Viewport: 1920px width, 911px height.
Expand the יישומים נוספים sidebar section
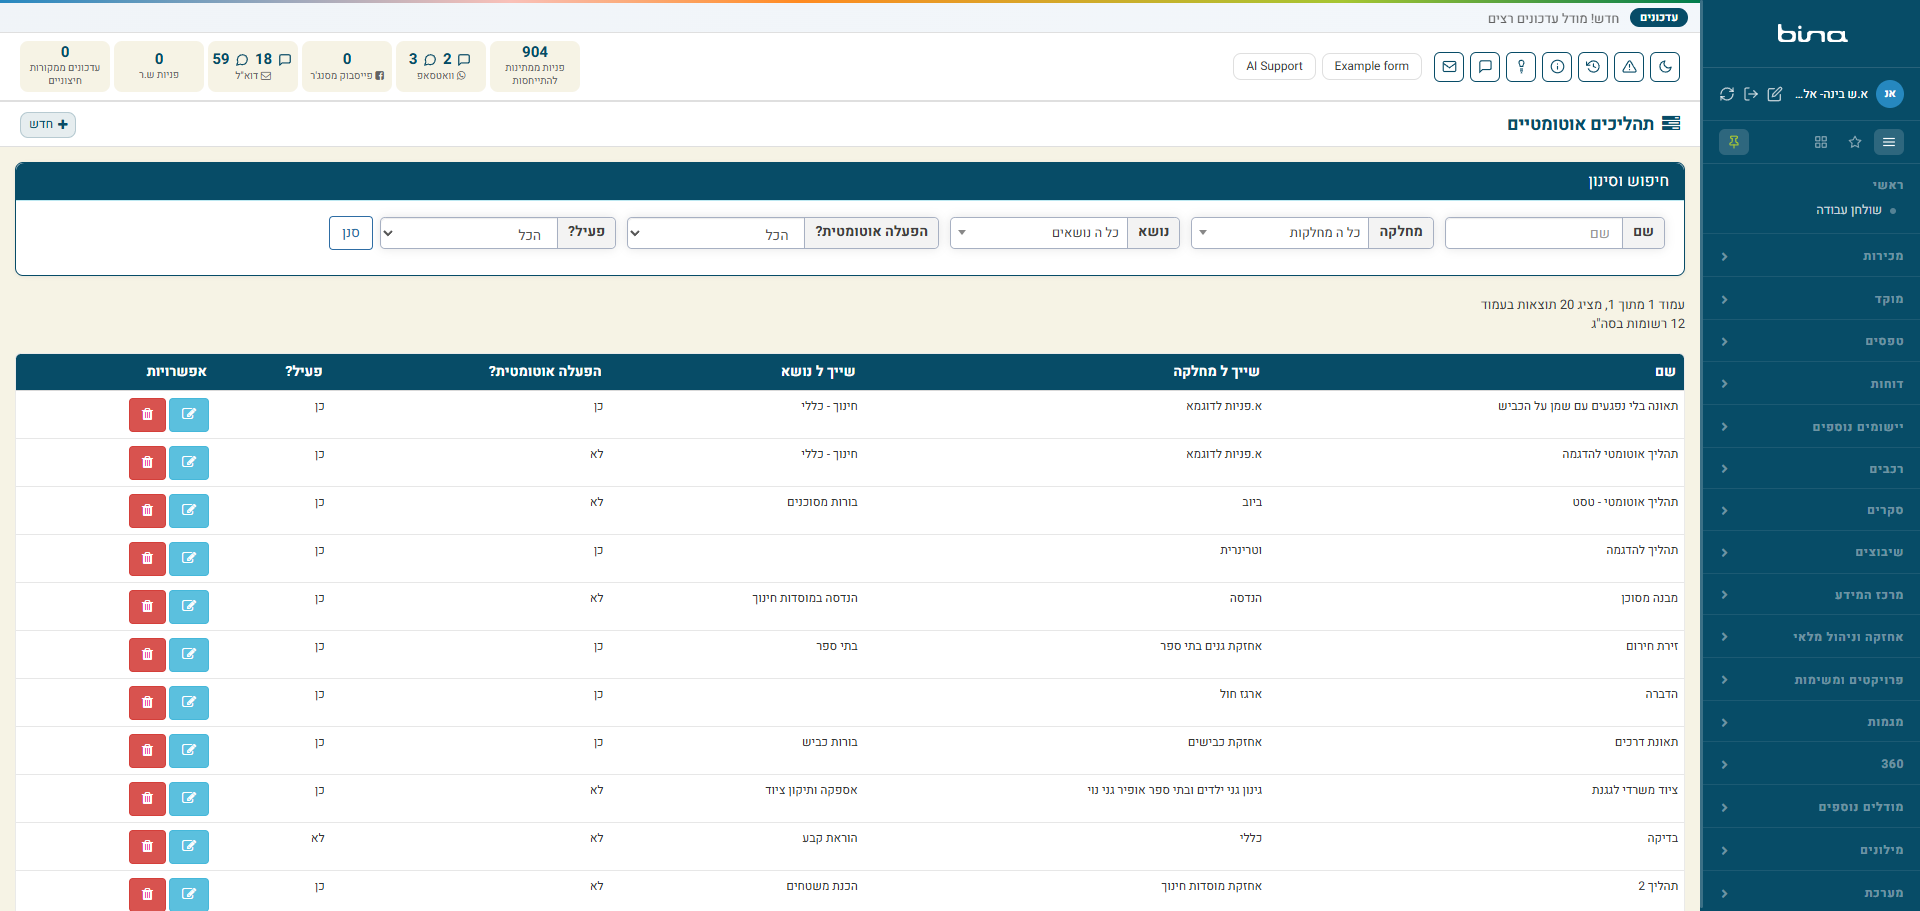[1811, 426]
